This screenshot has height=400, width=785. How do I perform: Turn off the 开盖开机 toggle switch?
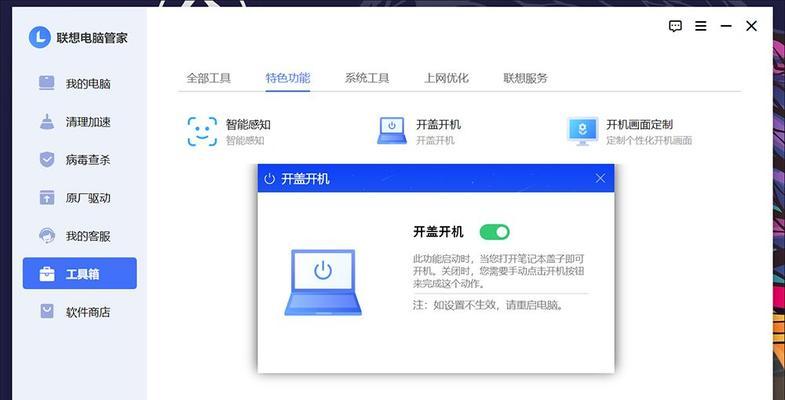(x=494, y=232)
